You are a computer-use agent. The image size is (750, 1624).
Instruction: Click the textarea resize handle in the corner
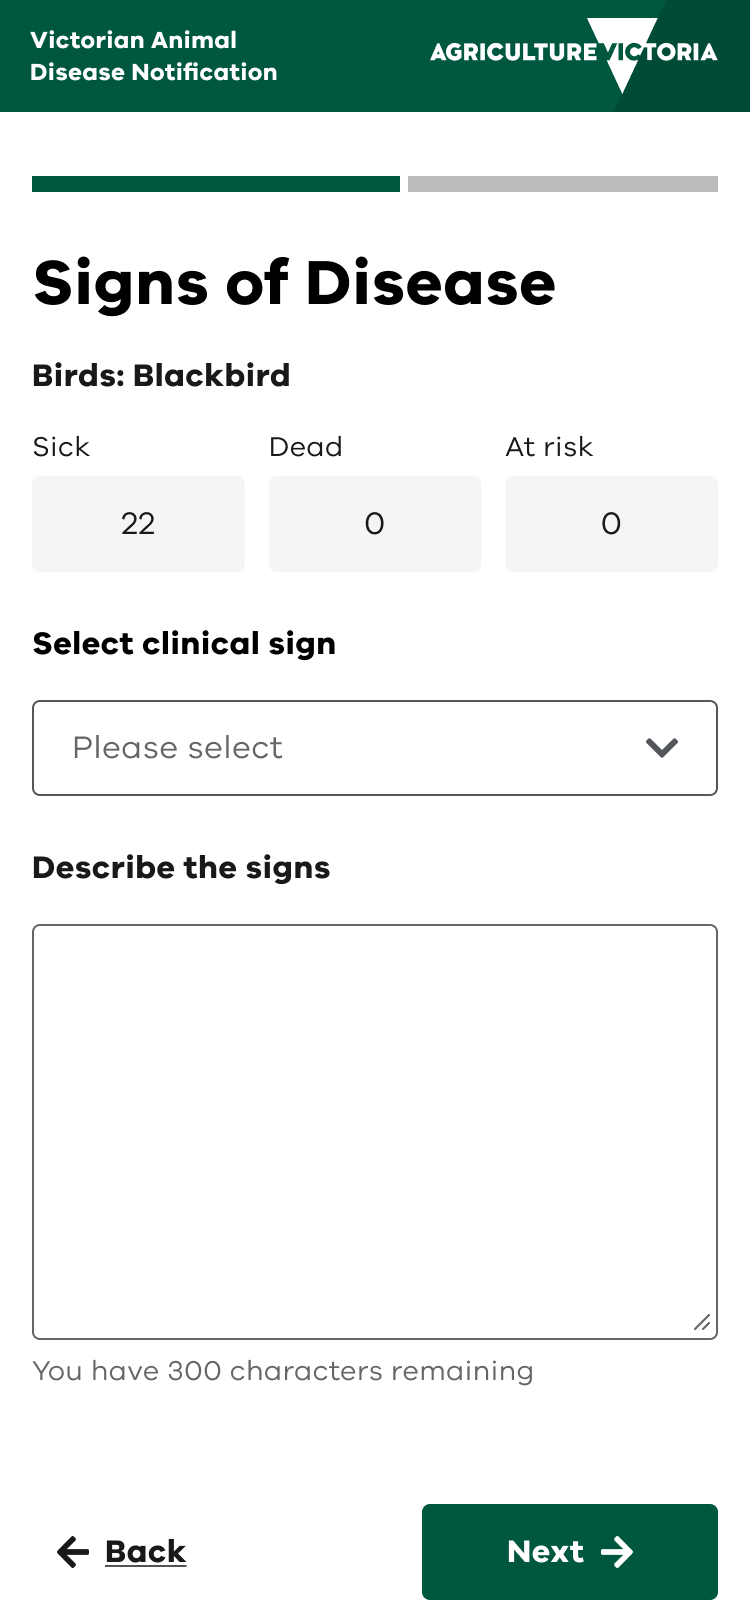(702, 1323)
